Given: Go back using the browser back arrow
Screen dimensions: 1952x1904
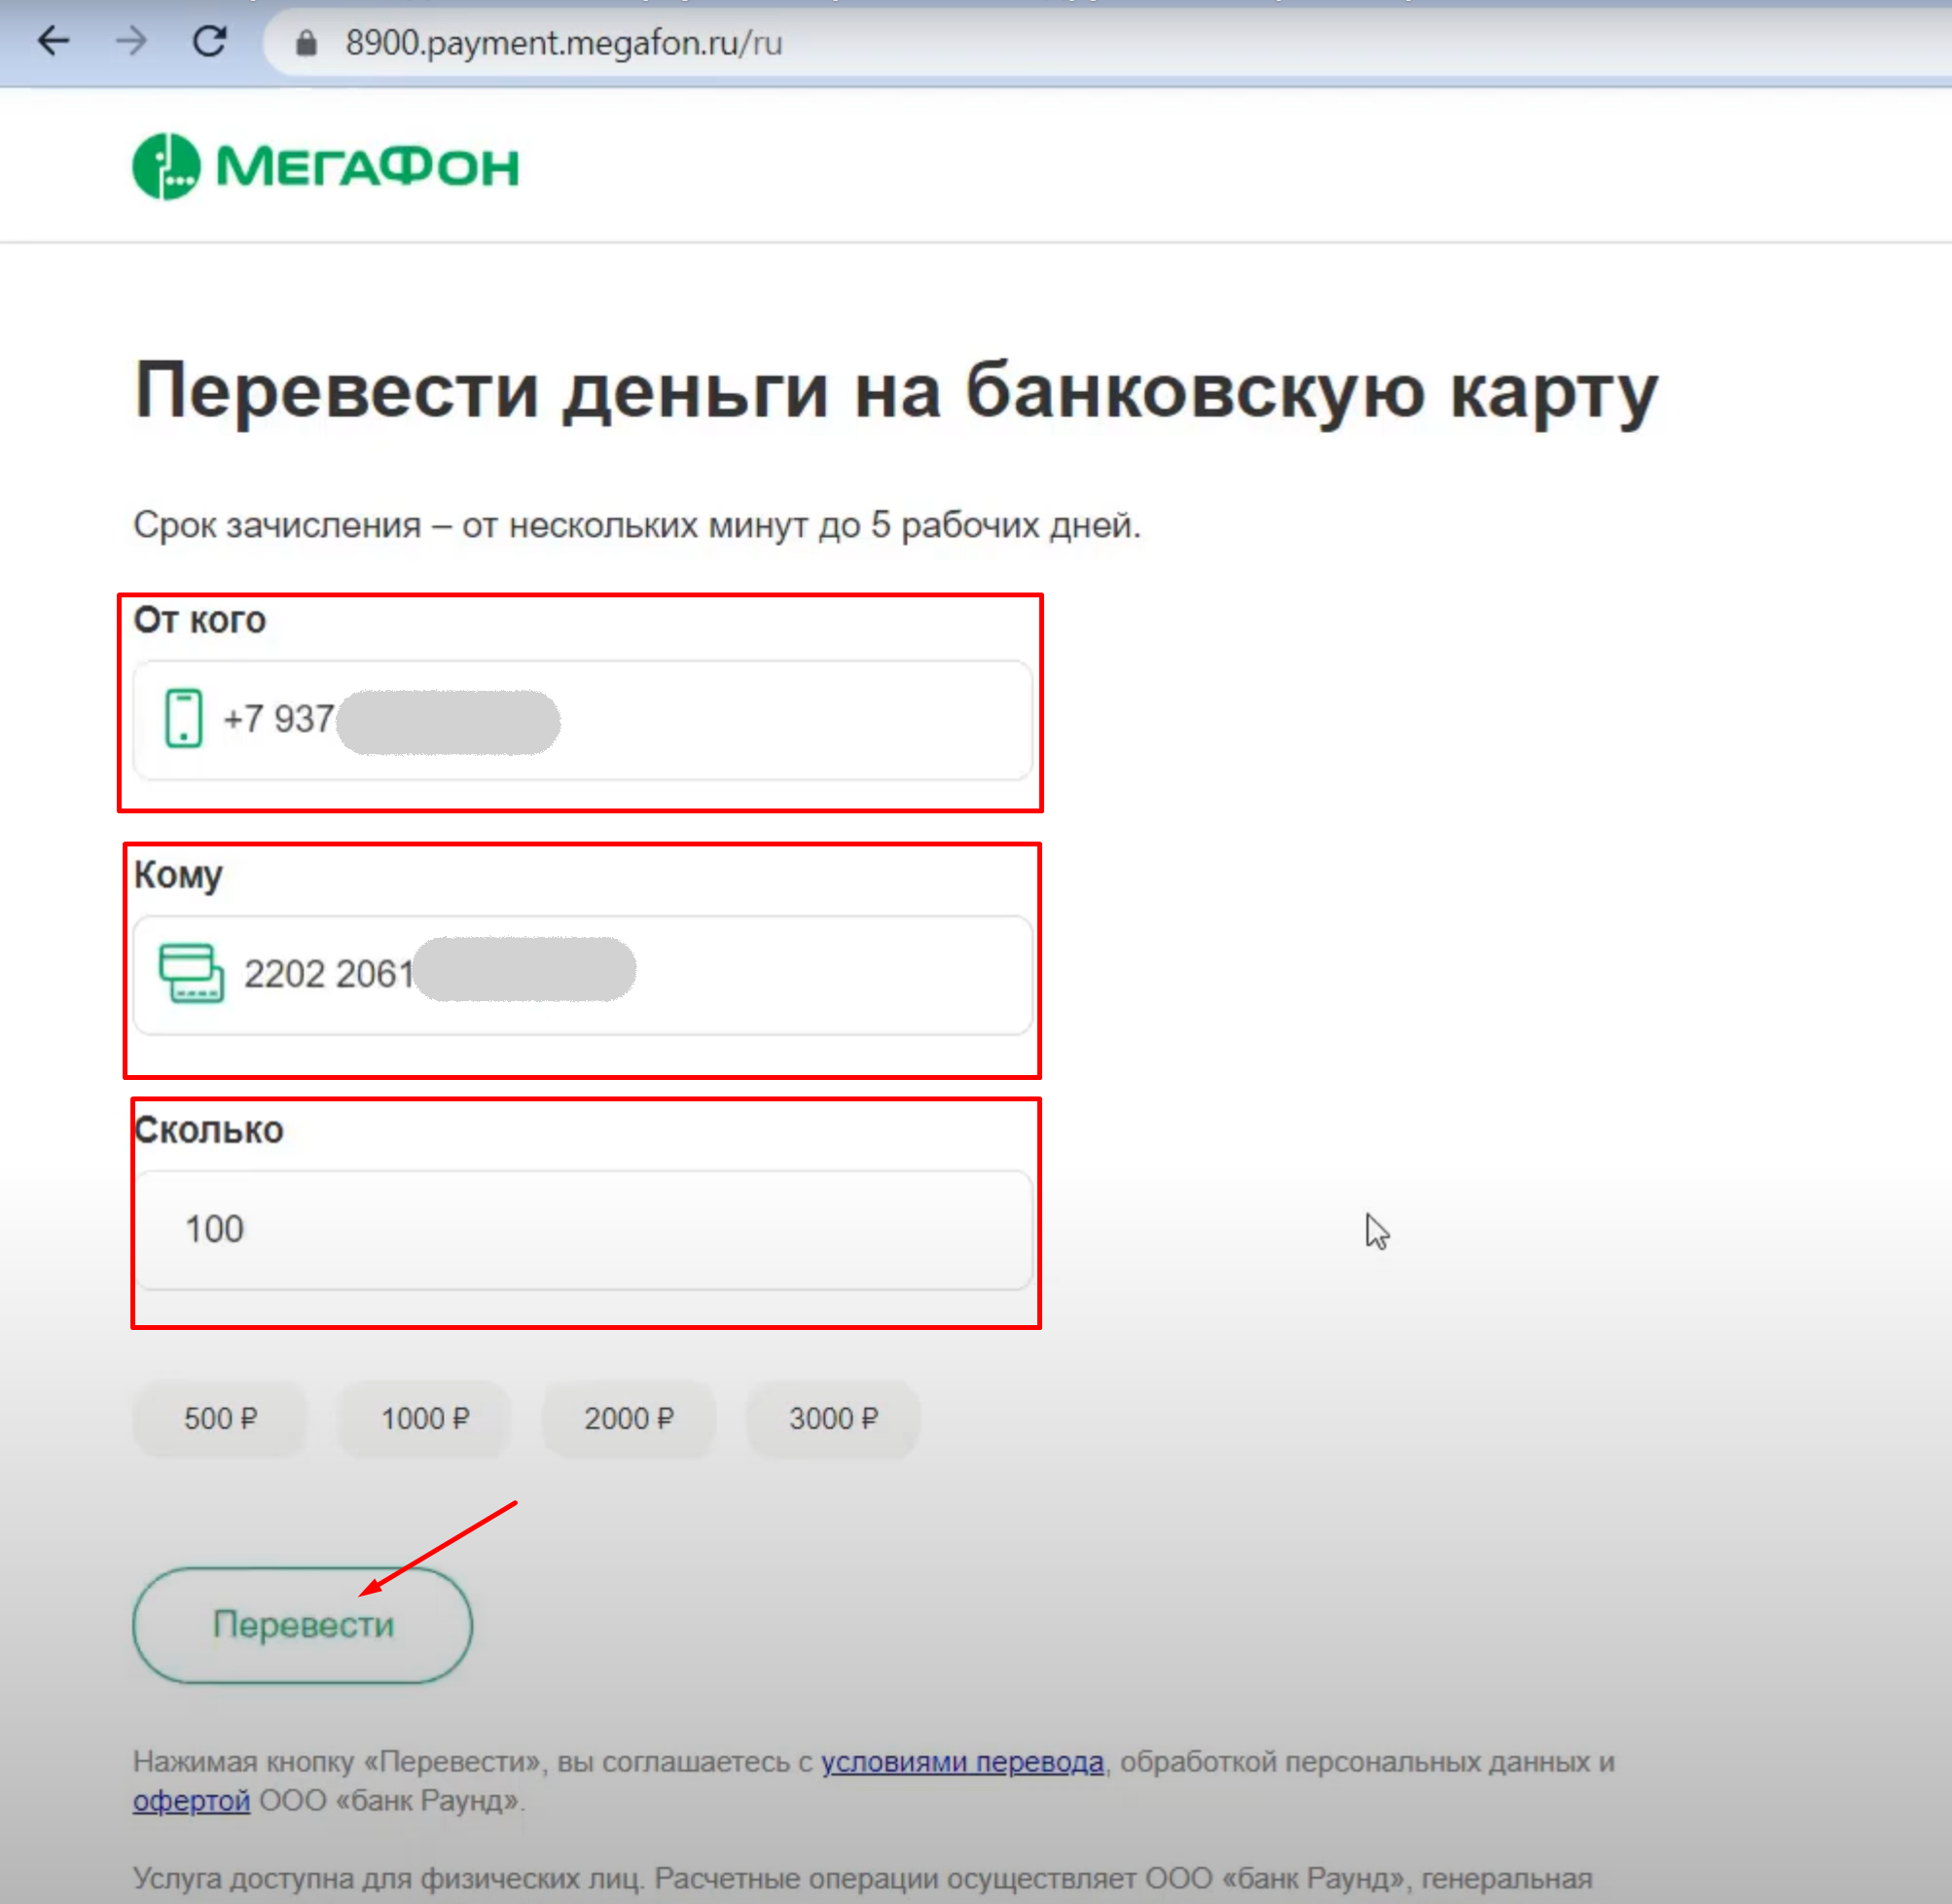Looking at the screenshot, I should pyautogui.click(x=53, y=41).
